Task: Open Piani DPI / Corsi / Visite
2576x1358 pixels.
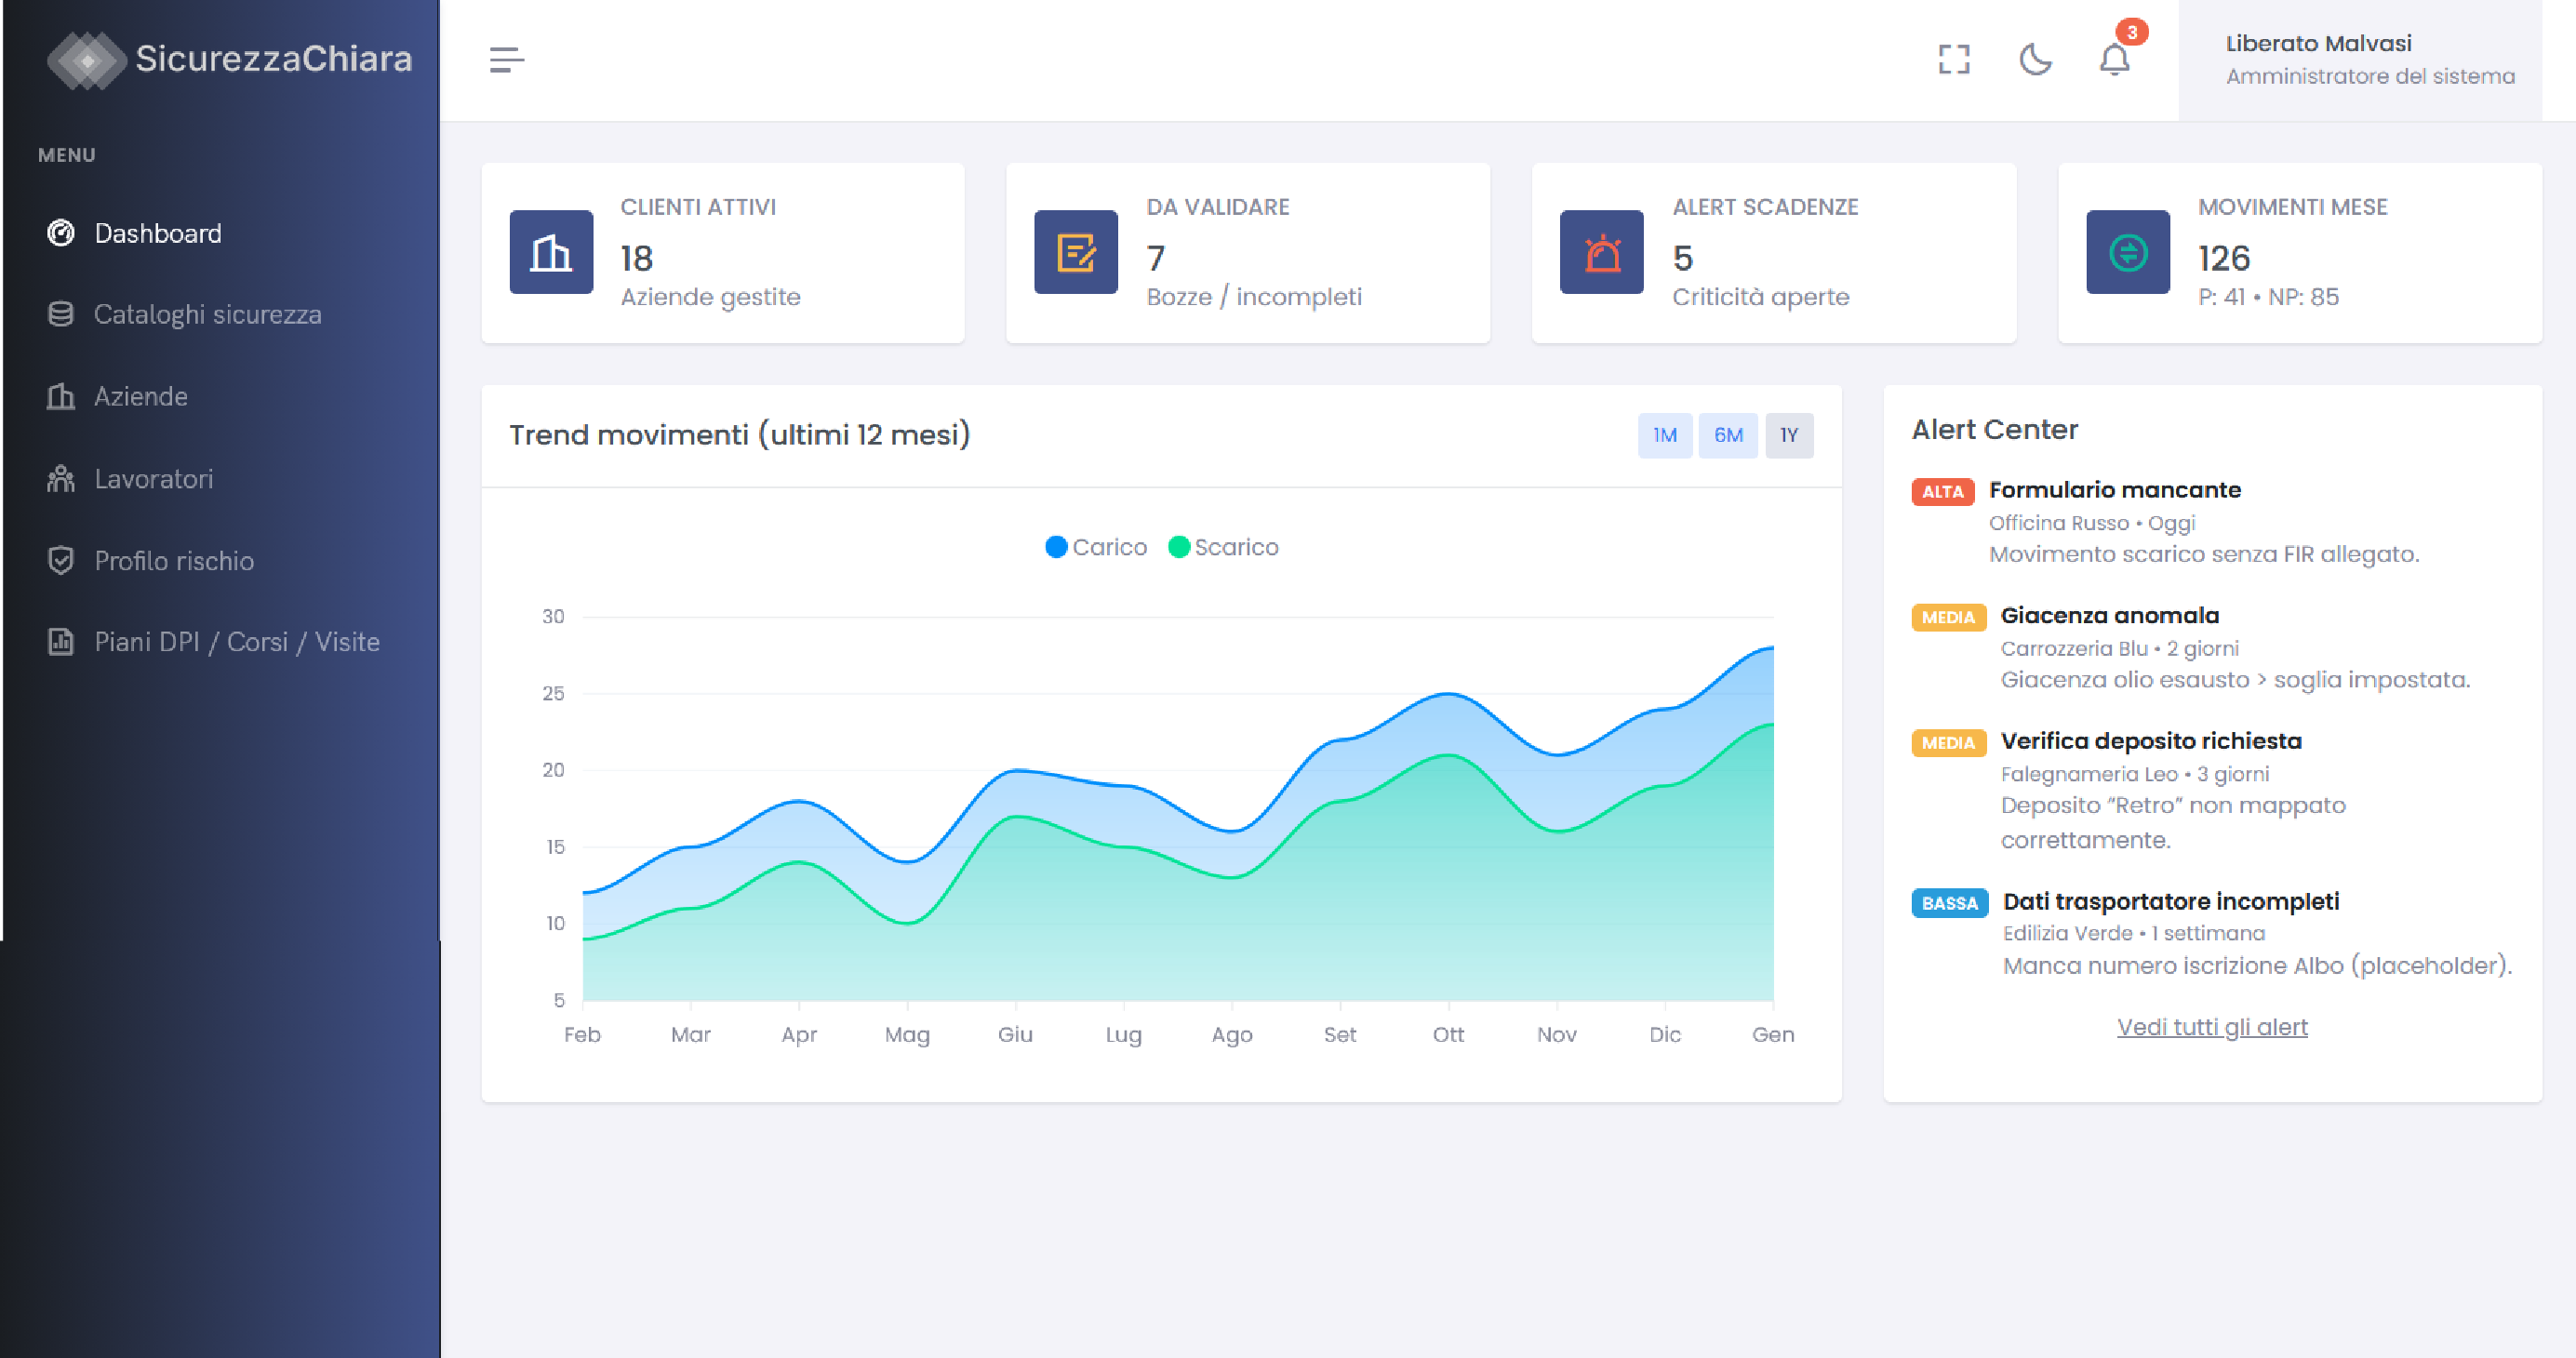Action: [x=236, y=642]
